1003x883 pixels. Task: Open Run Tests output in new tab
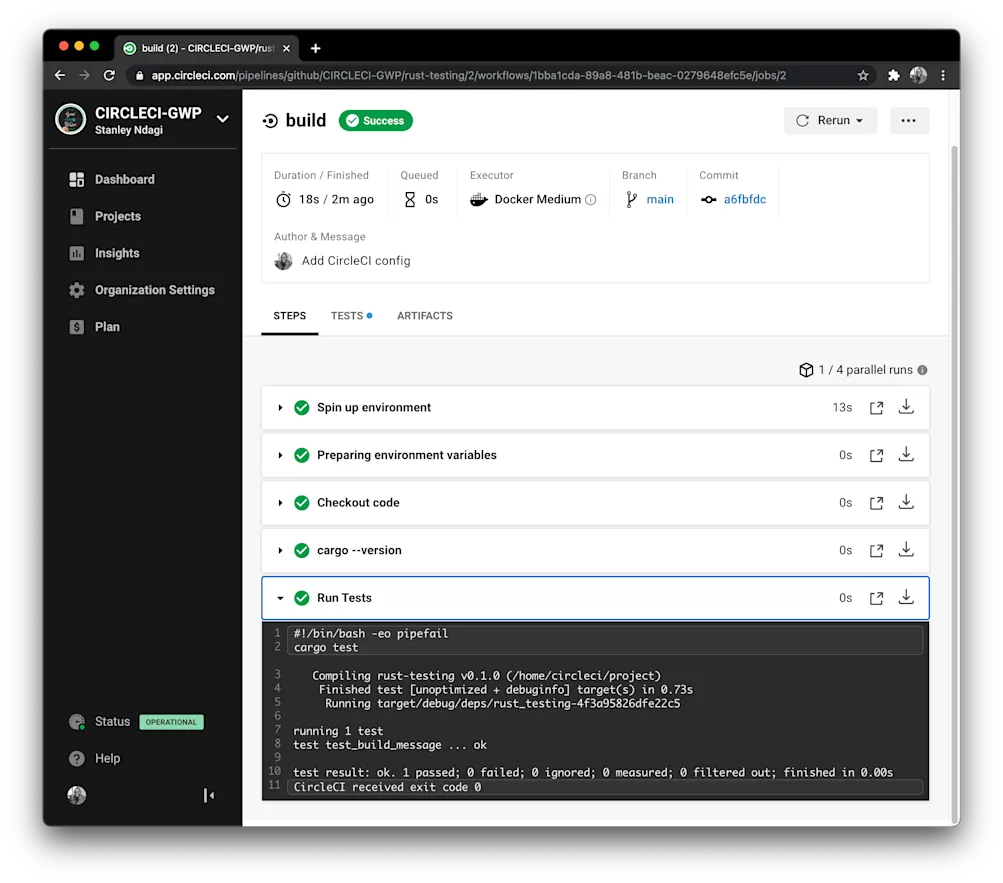(x=876, y=598)
